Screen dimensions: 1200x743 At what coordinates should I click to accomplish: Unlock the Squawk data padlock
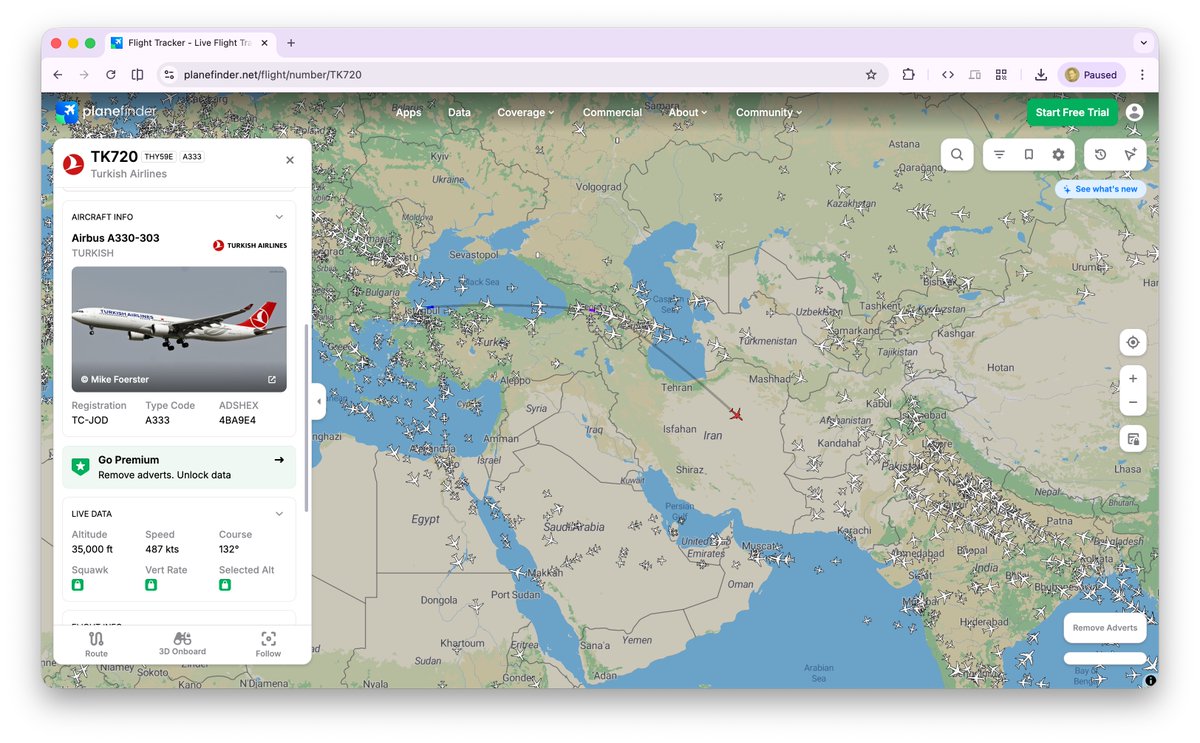click(77, 584)
